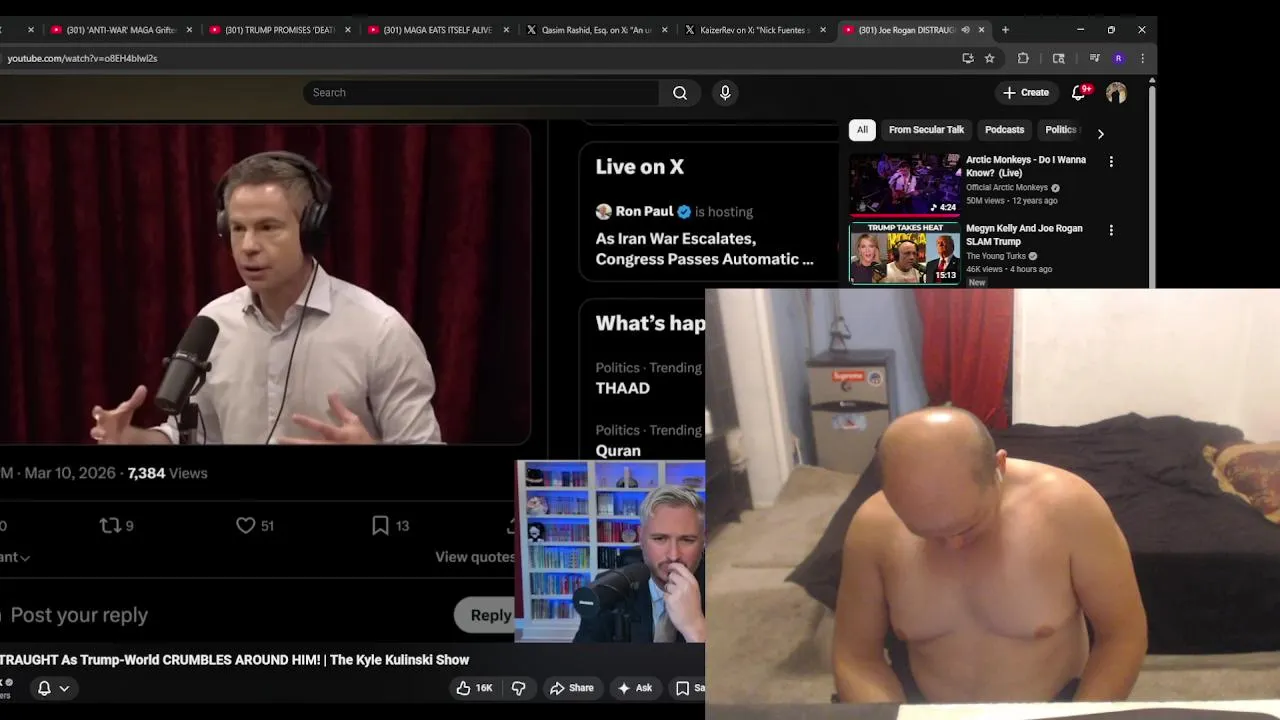Viewport: 1280px width, 720px height.
Task: Open YouTube notifications bell
Action: tap(1078, 93)
